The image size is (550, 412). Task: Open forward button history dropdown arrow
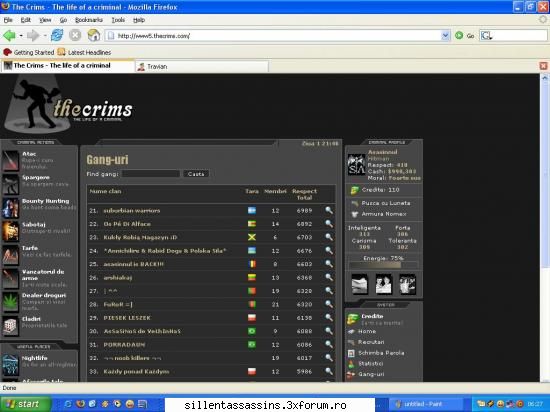tap(45, 35)
